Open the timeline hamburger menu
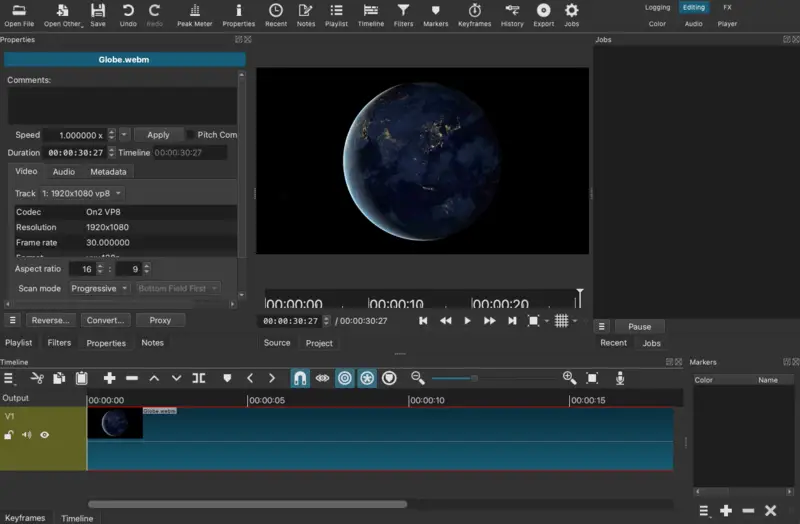 coord(9,378)
